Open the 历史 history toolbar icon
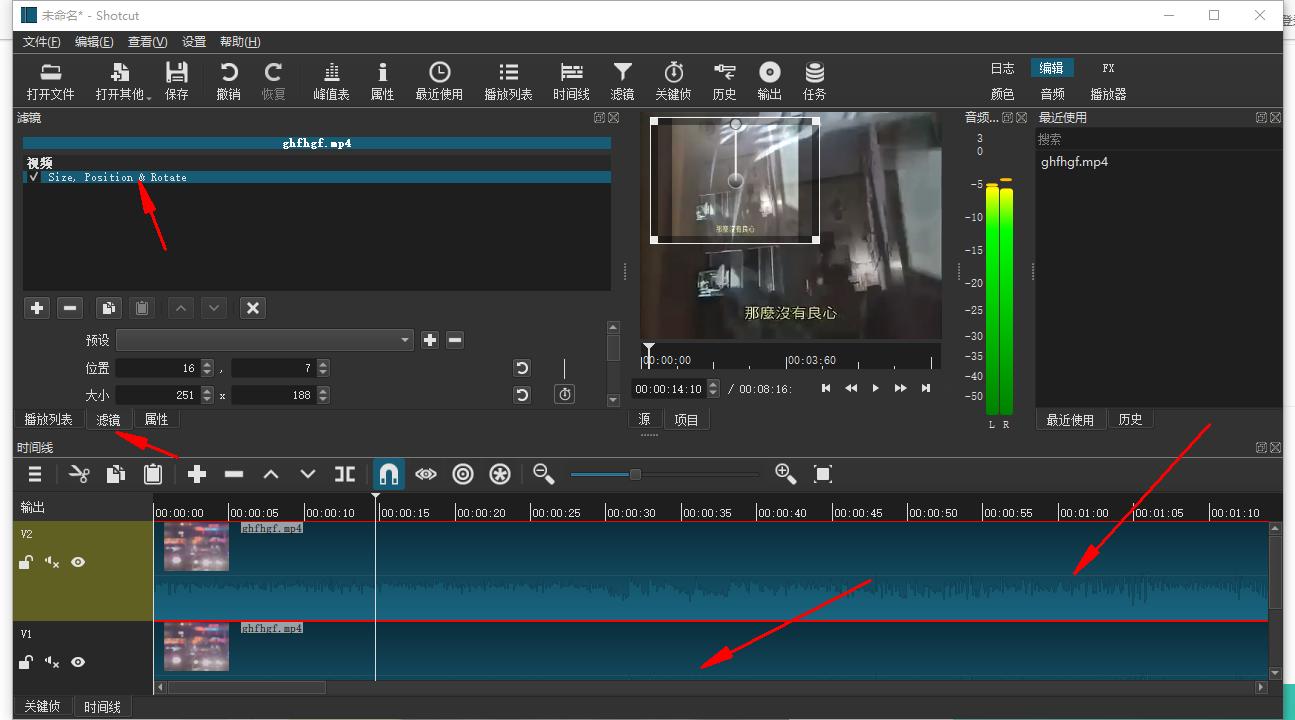Image resolution: width=1295 pixels, height=720 pixels. (x=724, y=81)
